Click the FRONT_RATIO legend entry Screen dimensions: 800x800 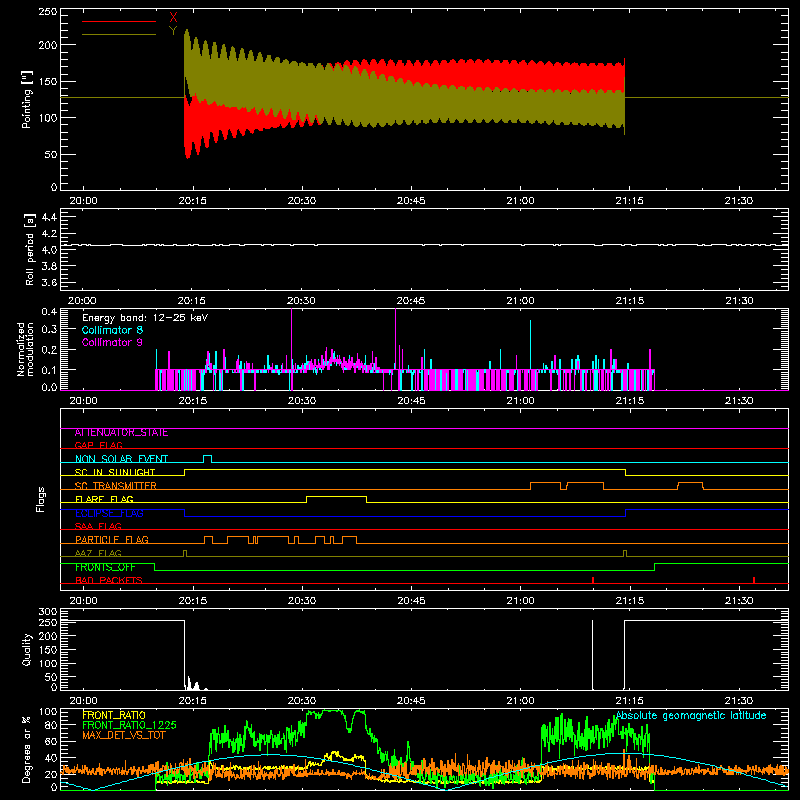click(114, 715)
